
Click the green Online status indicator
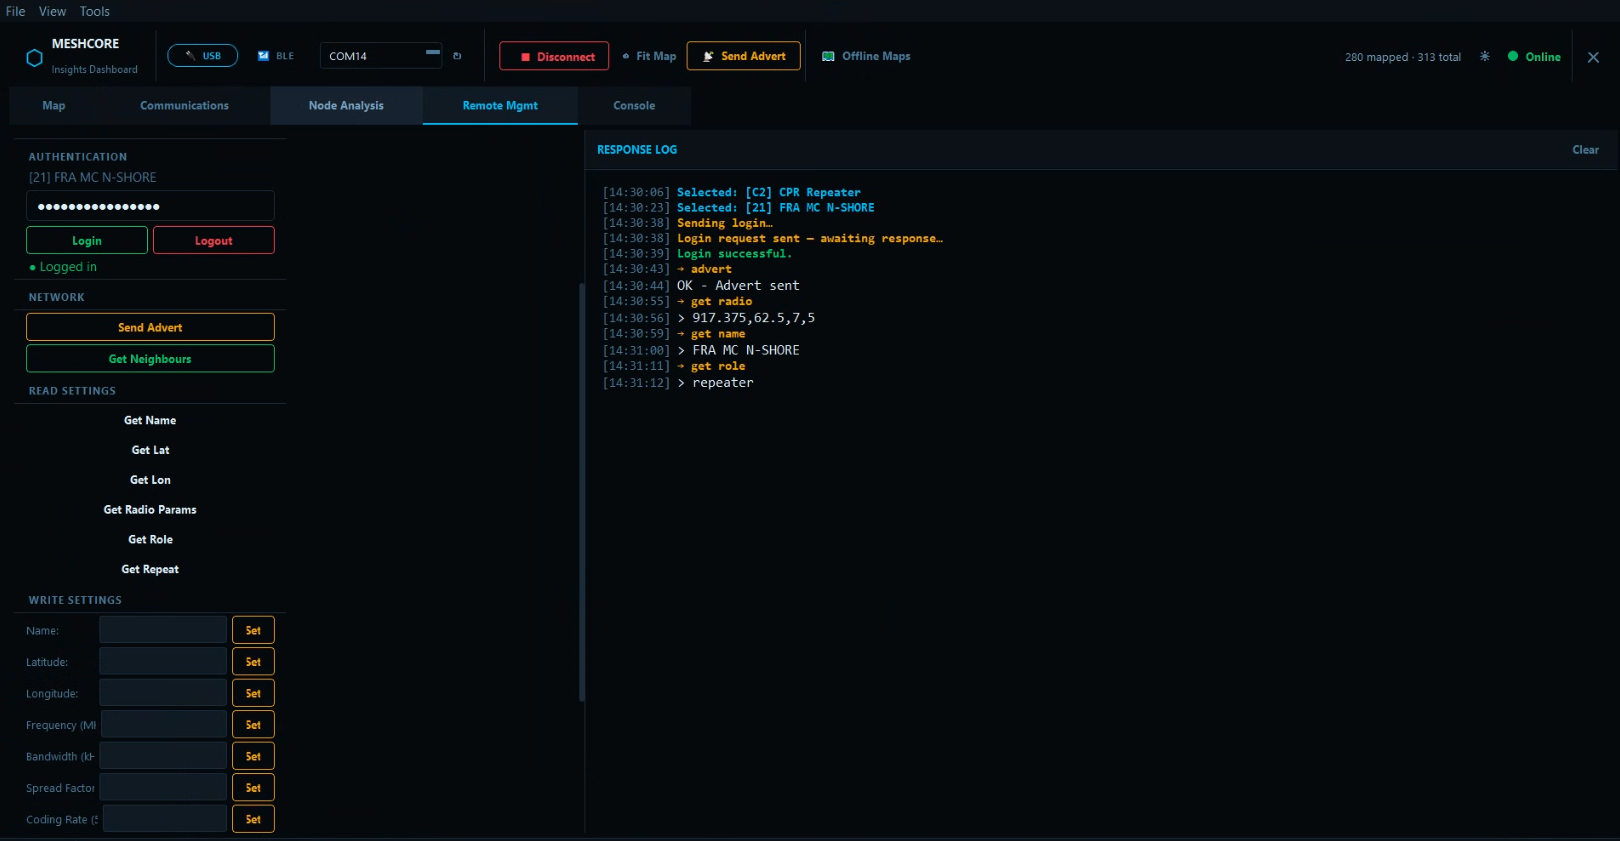(x=1534, y=57)
